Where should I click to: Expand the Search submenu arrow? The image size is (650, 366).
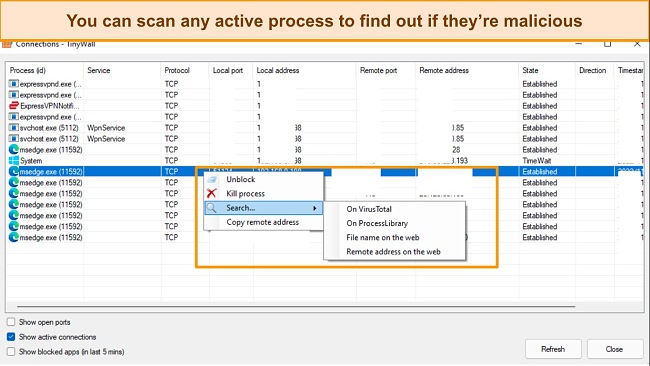click(315, 208)
